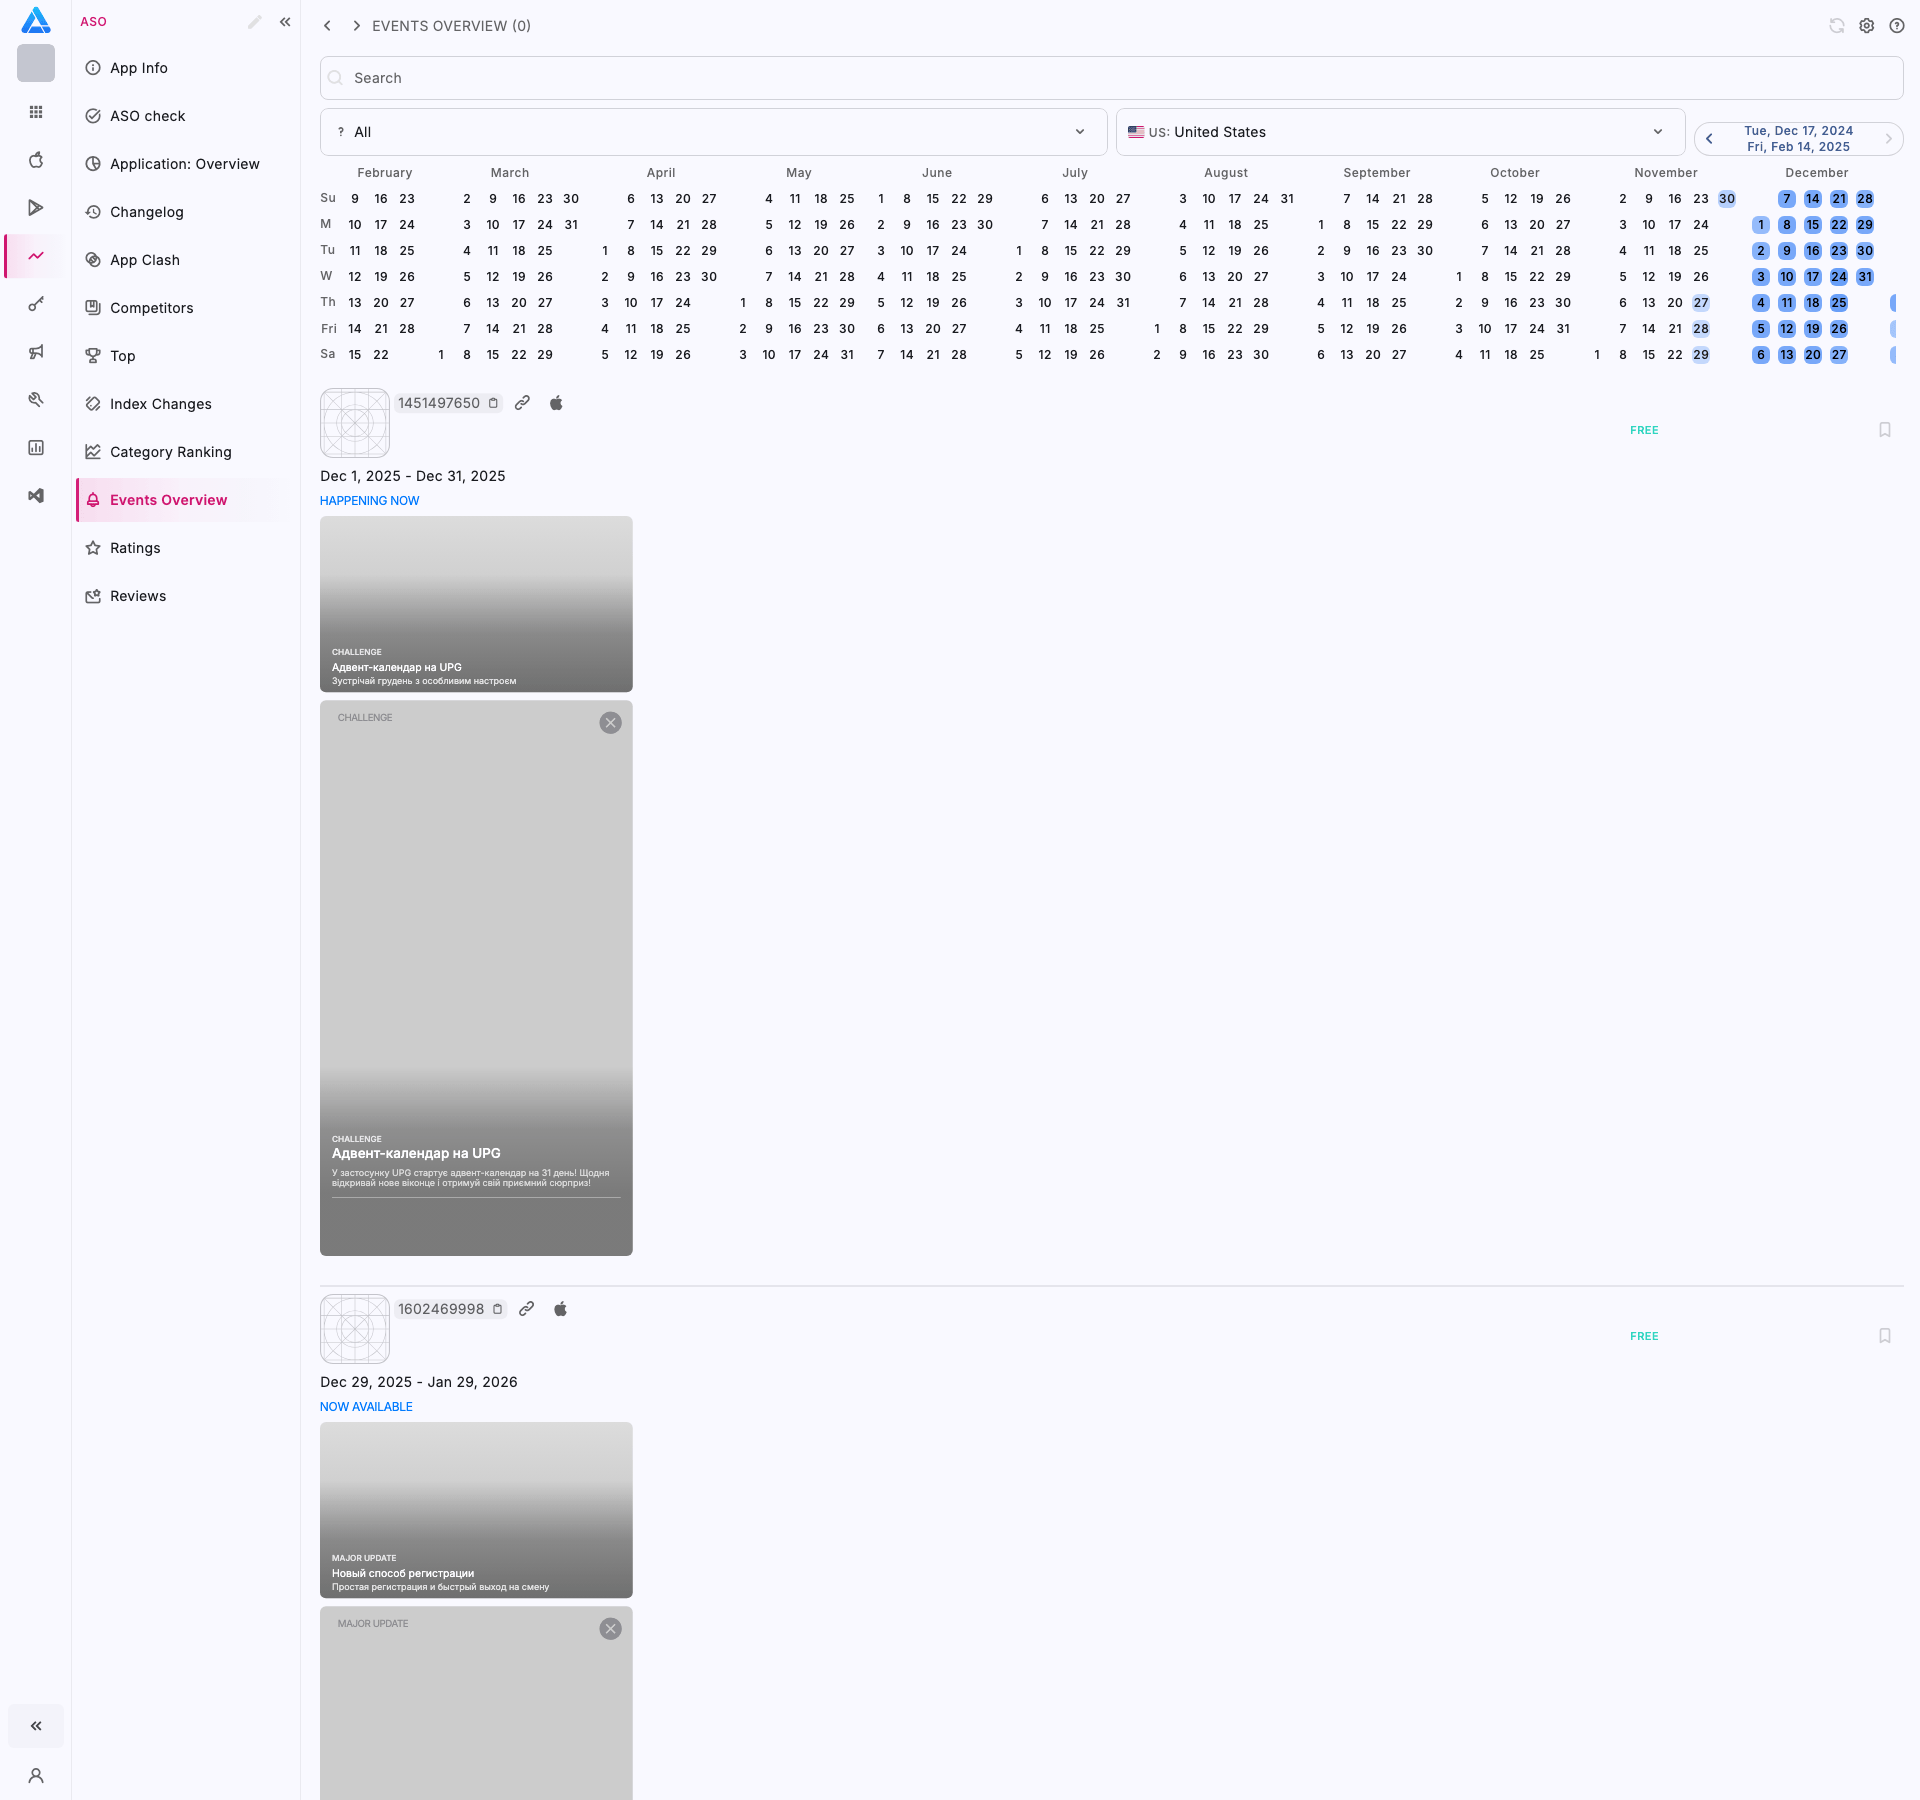Open the key-shaped keywords rail icon
1920x1800 pixels.
tap(36, 304)
